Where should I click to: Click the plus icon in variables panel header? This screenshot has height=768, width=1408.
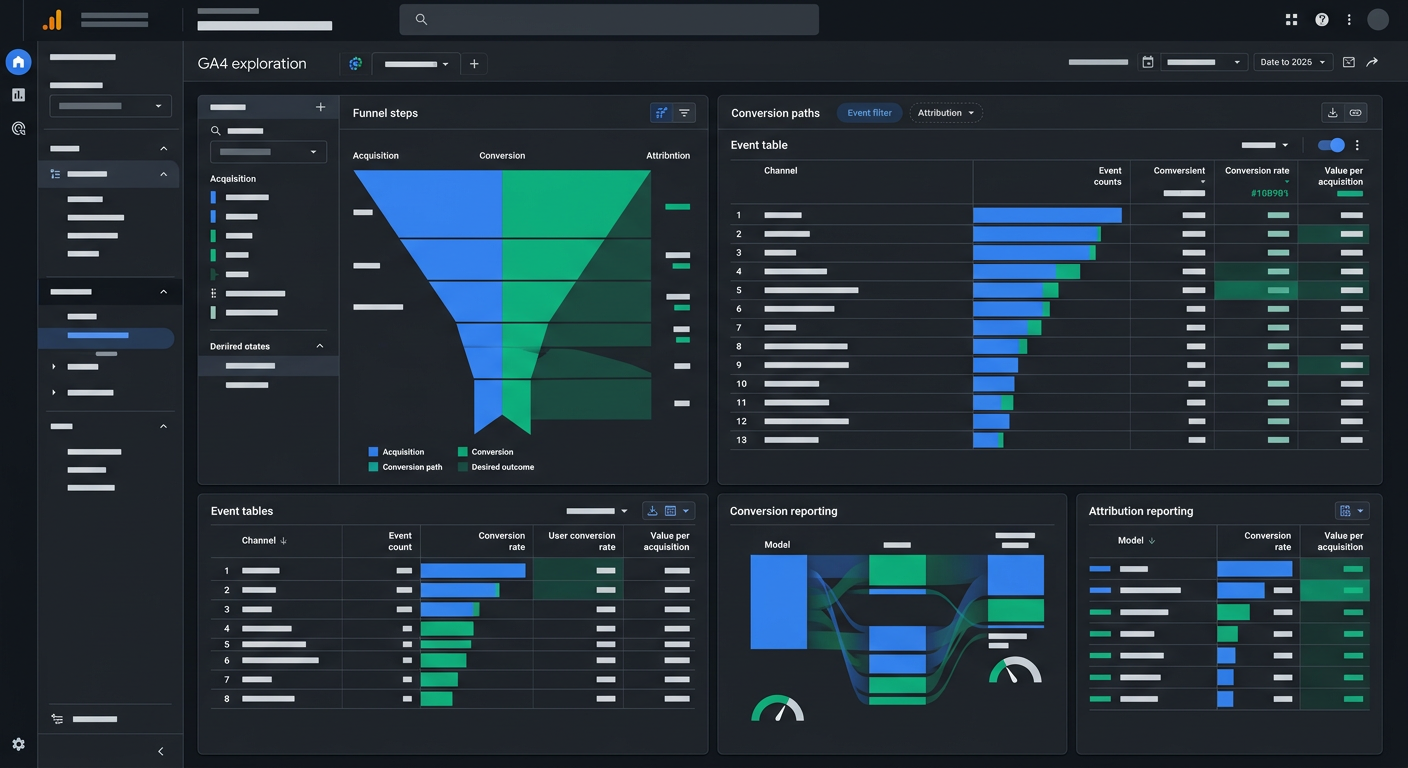(320, 107)
